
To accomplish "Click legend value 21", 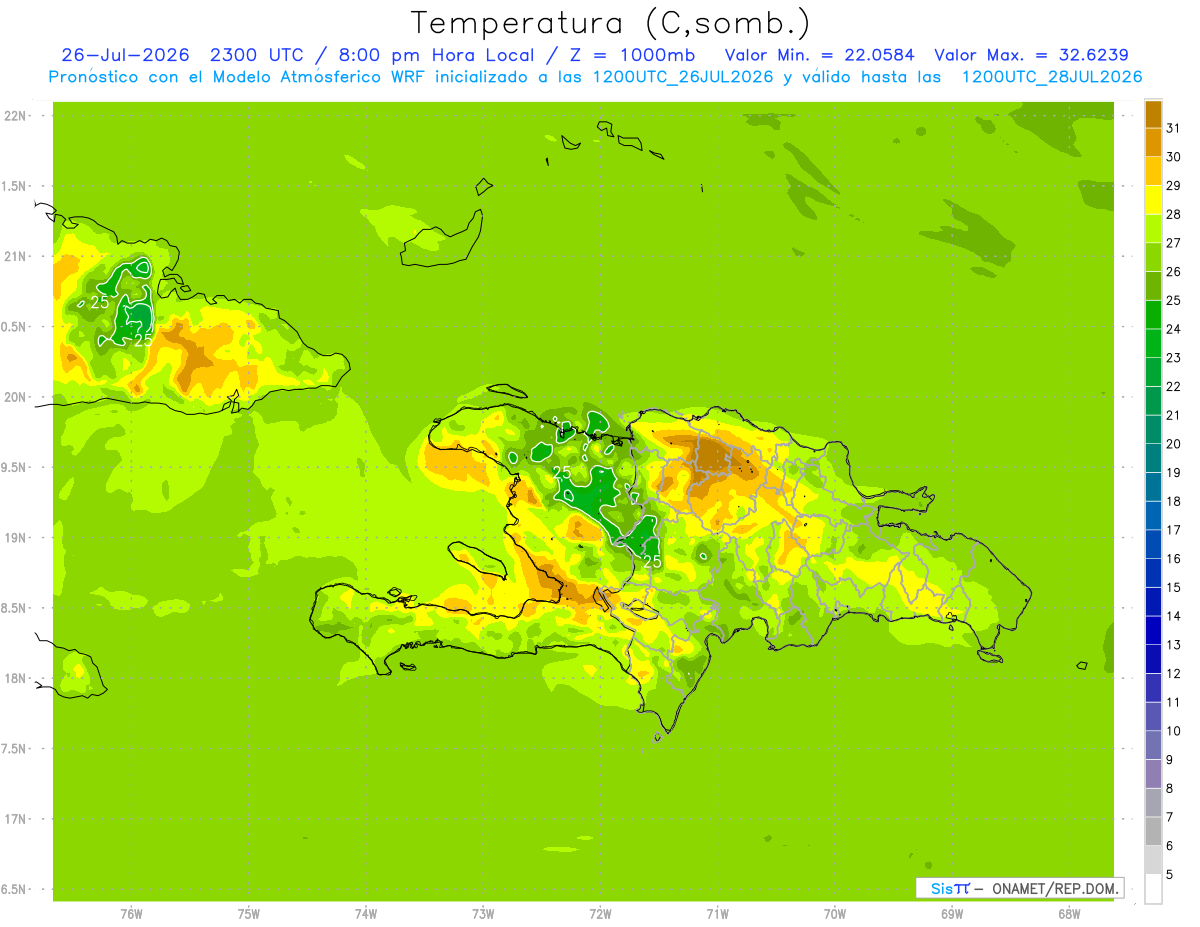I will (1173, 415).
